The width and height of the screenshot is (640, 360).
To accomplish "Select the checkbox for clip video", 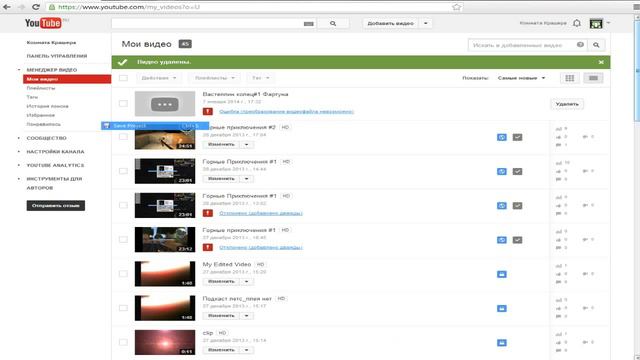I will (123, 342).
